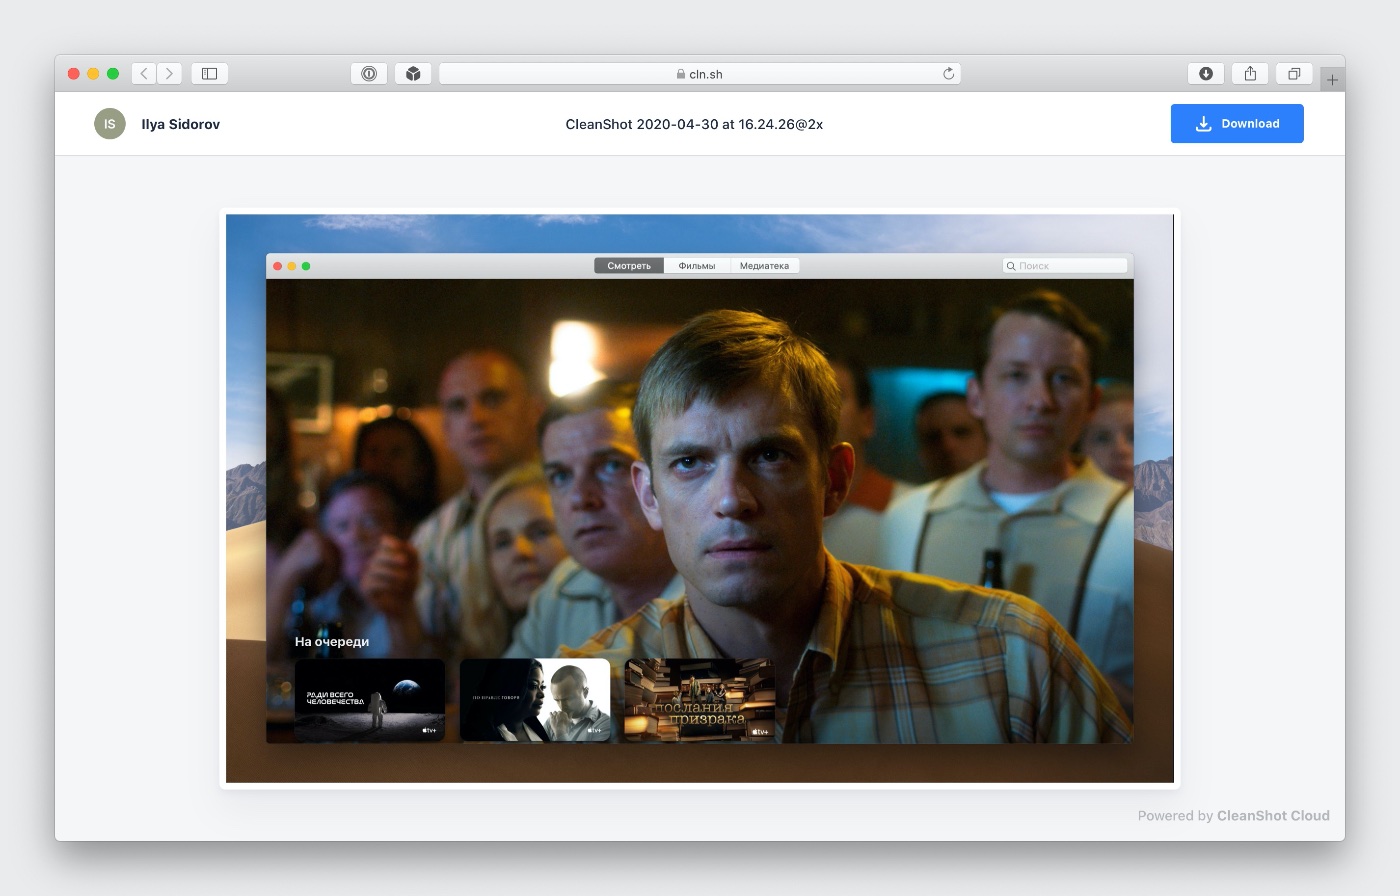Click the cube extension icon in toolbar
The width and height of the screenshot is (1400, 896).
click(413, 73)
